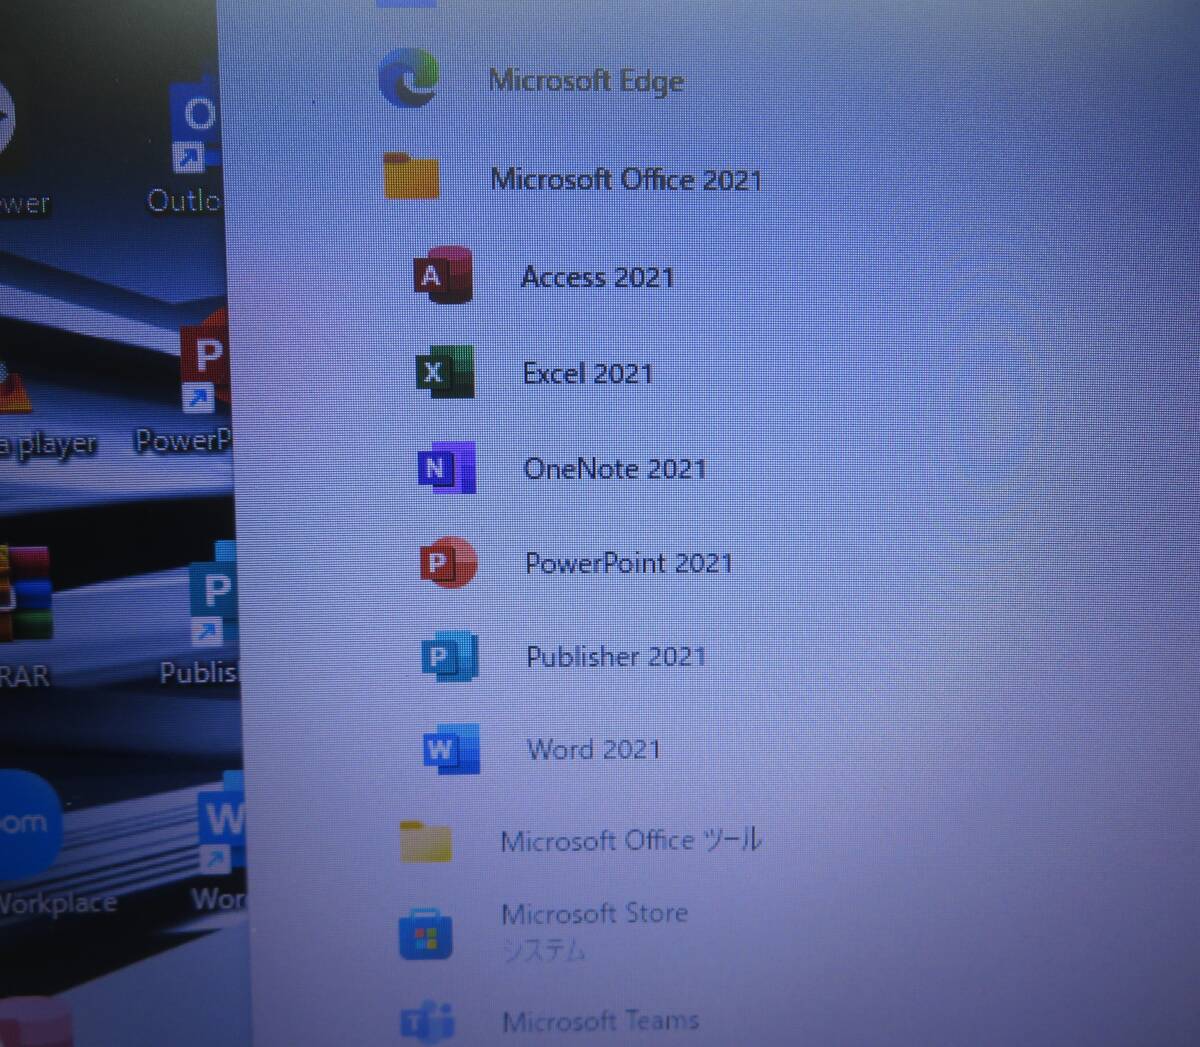Click the 'Publis' desktop shortcut label
The height and width of the screenshot is (1047, 1200).
tap(199, 672)
